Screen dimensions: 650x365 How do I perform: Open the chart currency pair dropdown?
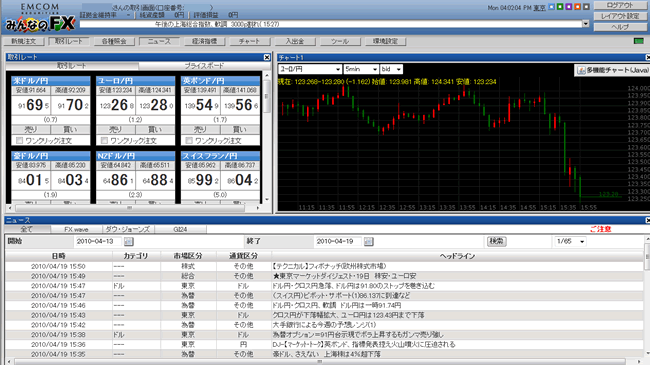(x=310, y=69)
